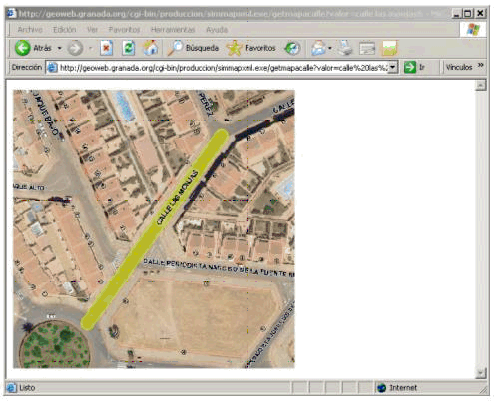The image size is (495, 401).
Task: Click the Print icon
Action: (345, 48)
